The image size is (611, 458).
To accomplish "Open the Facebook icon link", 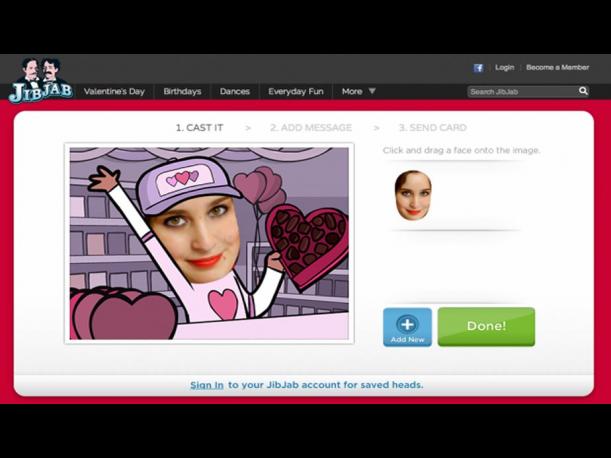I will pos(478,68).
